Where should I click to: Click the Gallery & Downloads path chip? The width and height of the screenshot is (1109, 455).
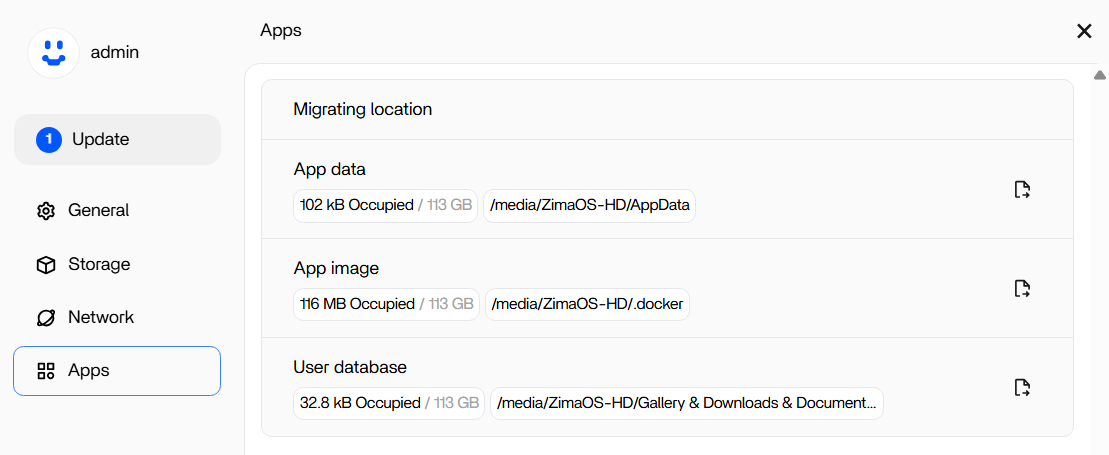point(687,403)
